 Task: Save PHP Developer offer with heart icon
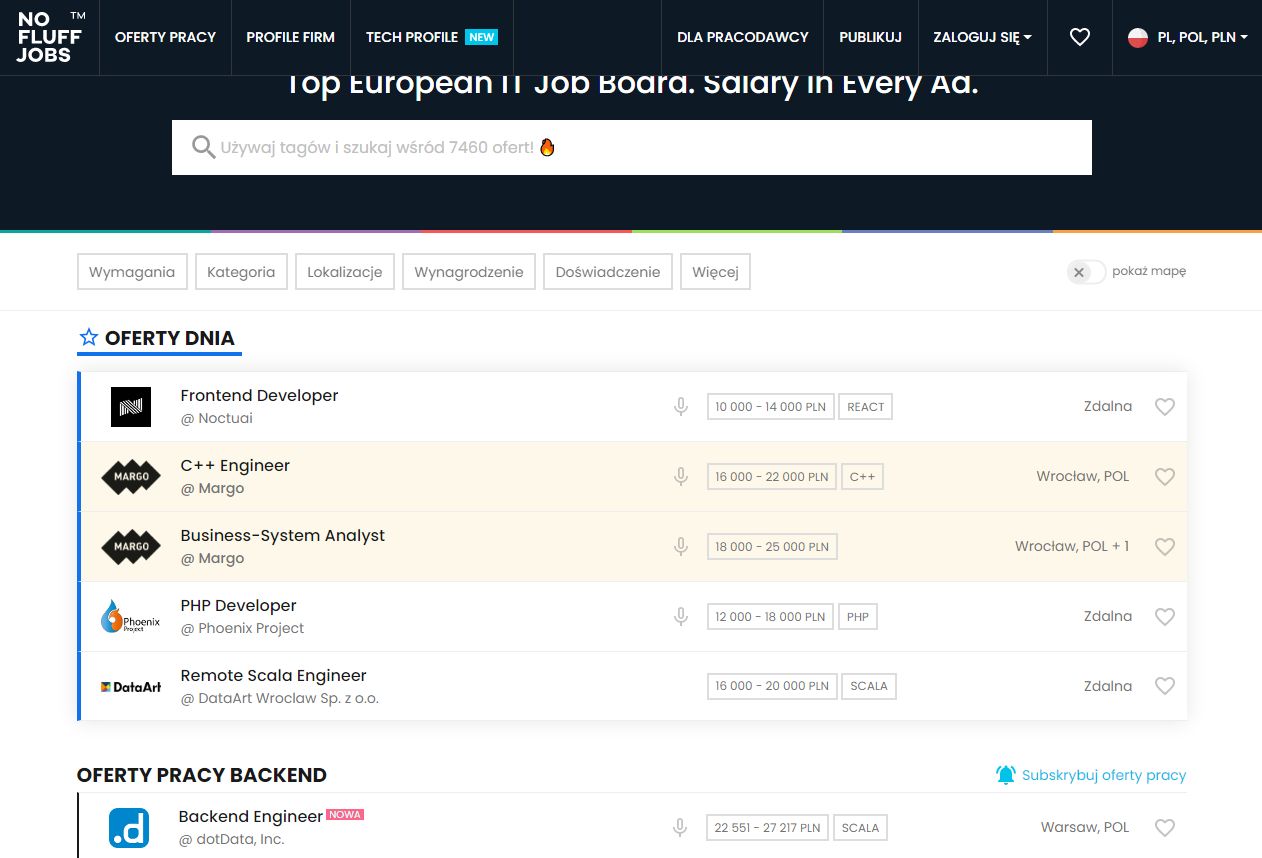click(x=1164, y=617)
